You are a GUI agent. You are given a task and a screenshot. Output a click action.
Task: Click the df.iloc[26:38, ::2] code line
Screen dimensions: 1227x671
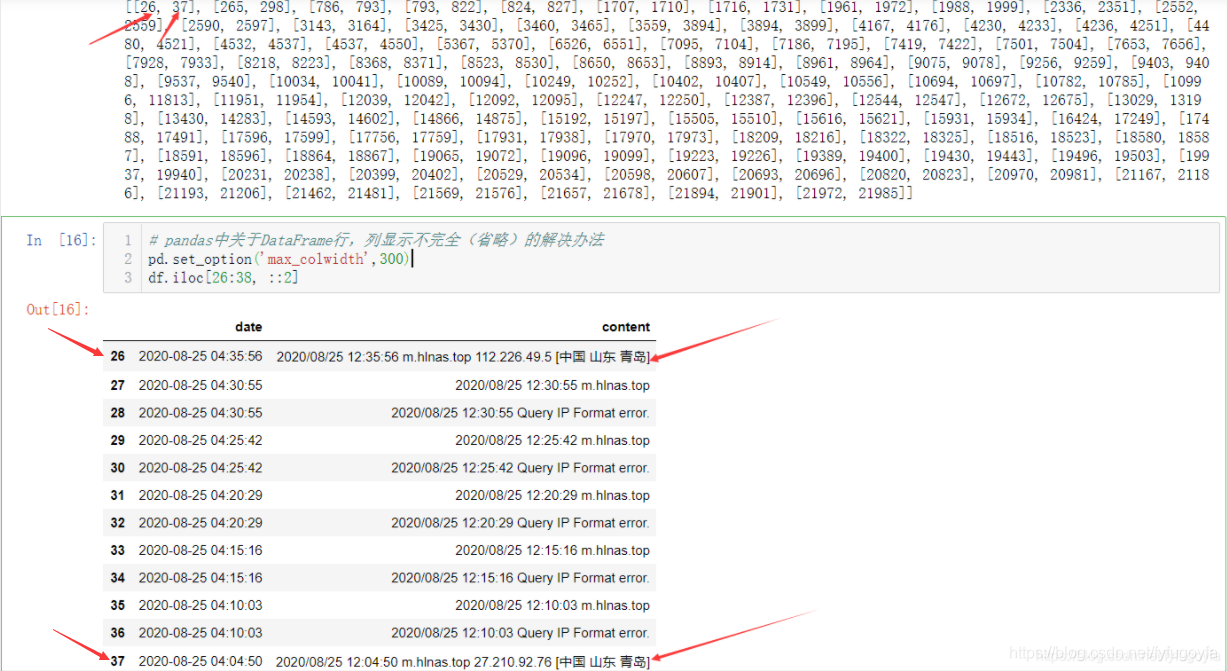point(223,277)
